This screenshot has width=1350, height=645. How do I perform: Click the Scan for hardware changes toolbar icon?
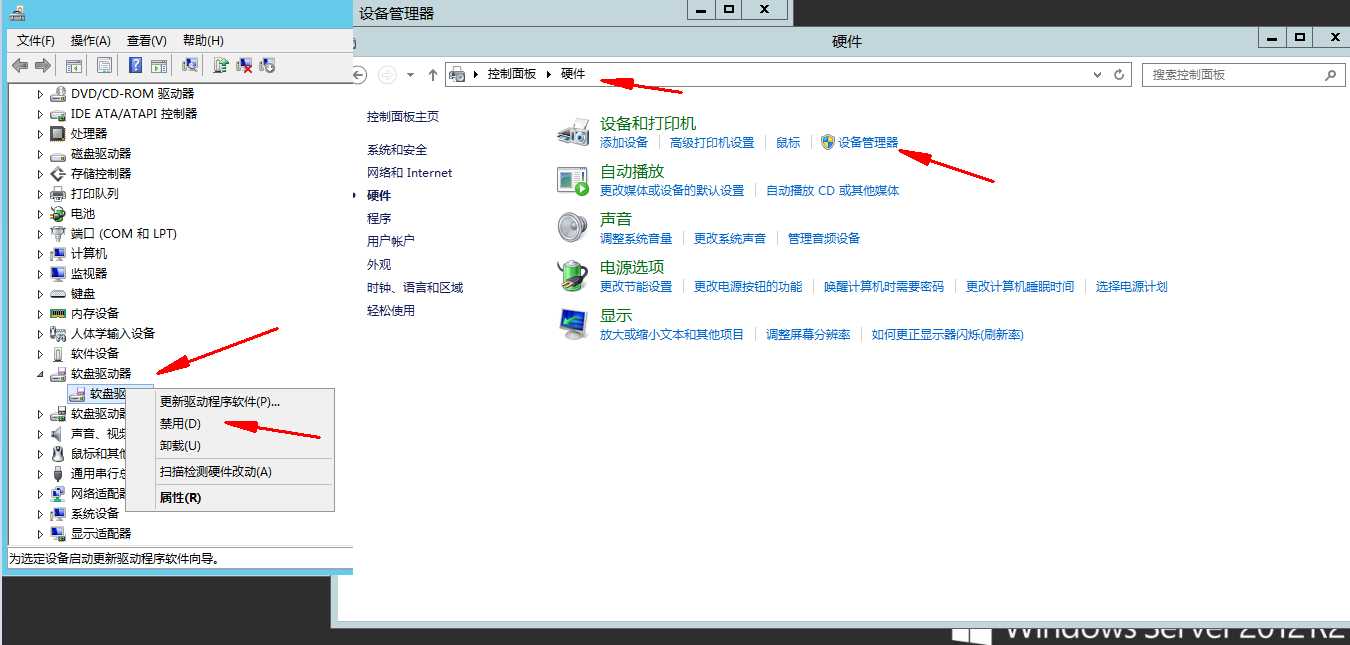click(190, 65)
